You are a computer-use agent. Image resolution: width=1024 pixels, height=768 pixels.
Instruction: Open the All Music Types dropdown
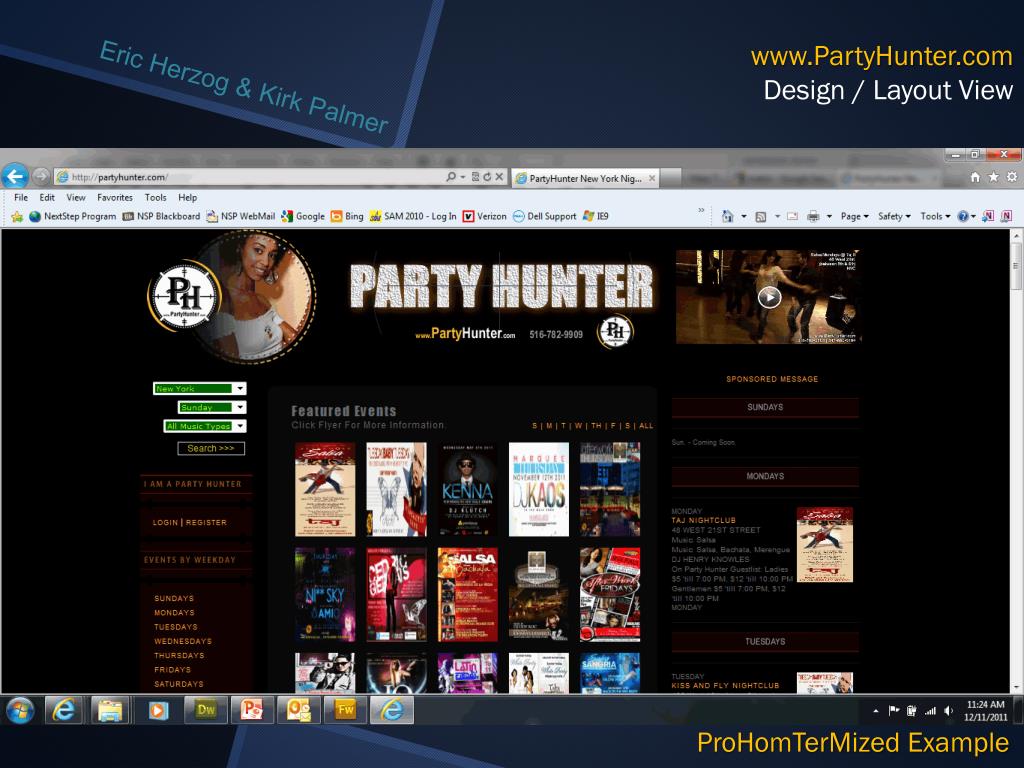[204, 426]
